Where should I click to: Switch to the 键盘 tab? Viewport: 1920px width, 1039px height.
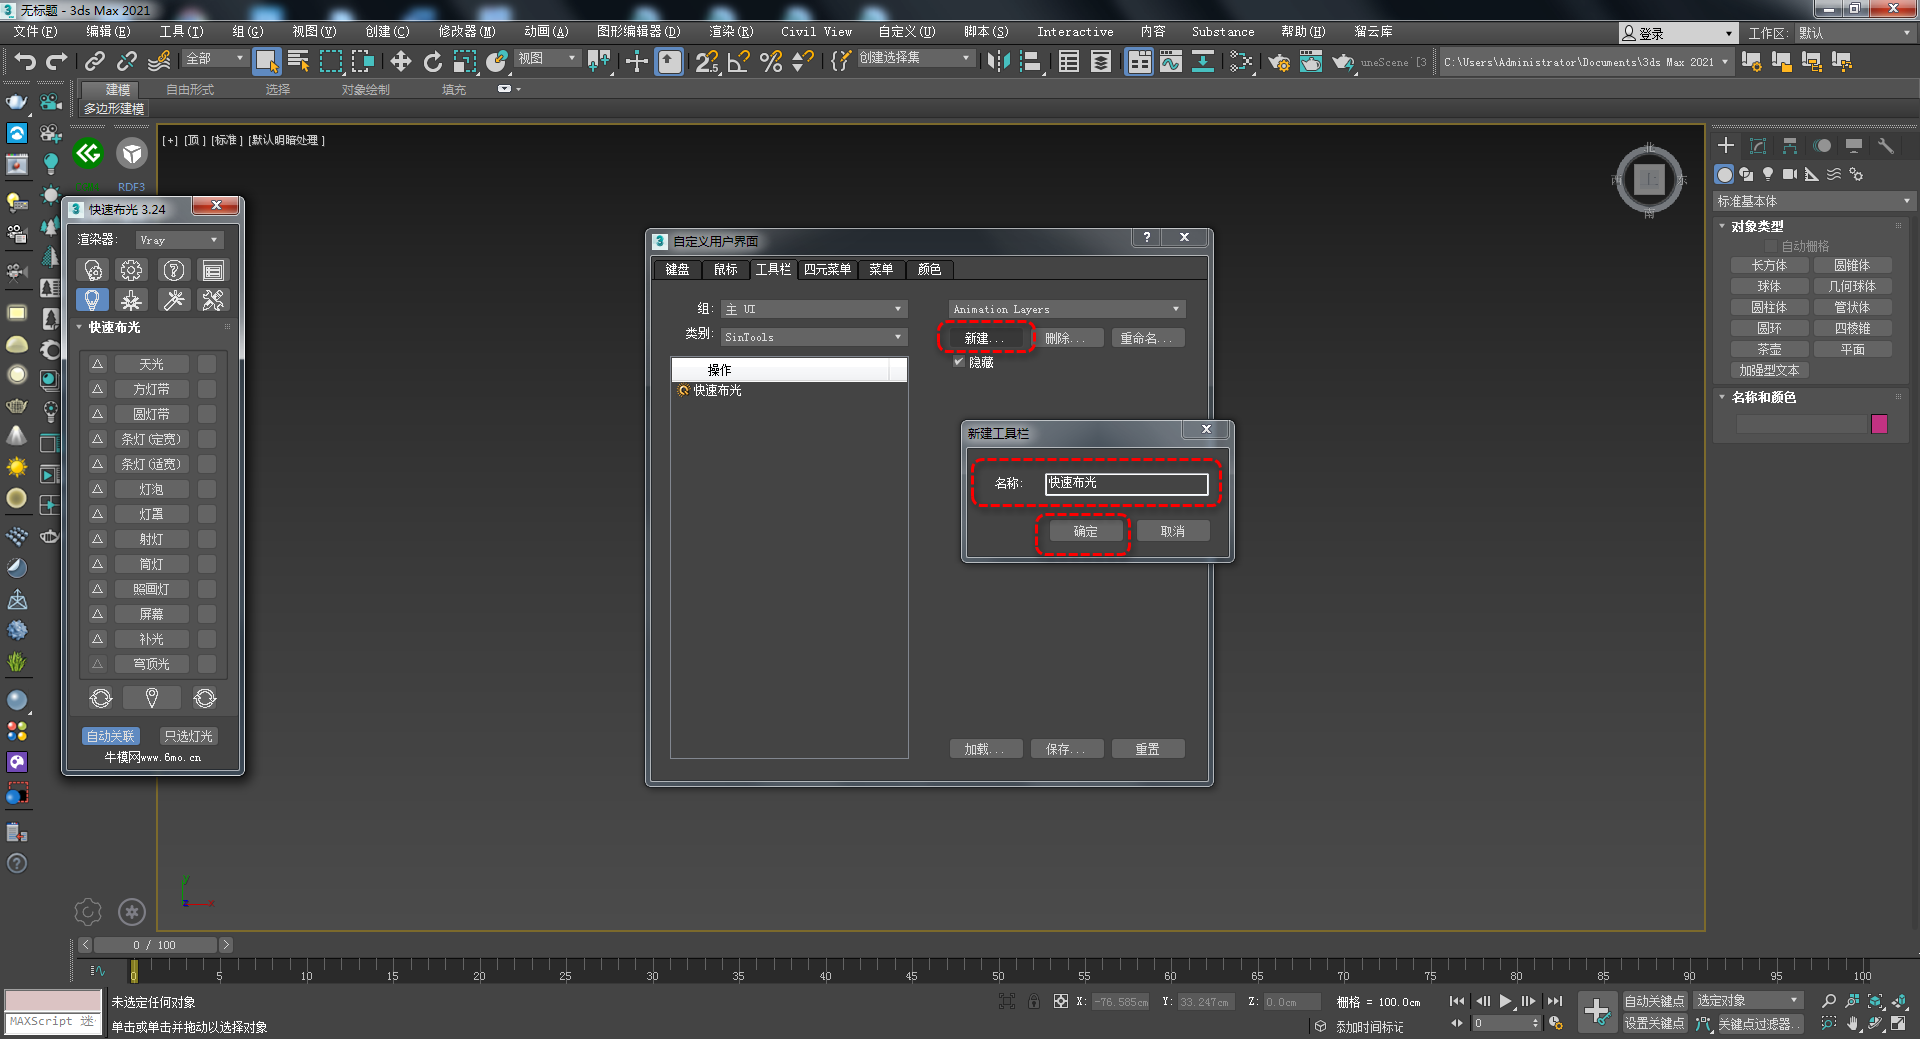pyautogui.click(x=677, y=269)
